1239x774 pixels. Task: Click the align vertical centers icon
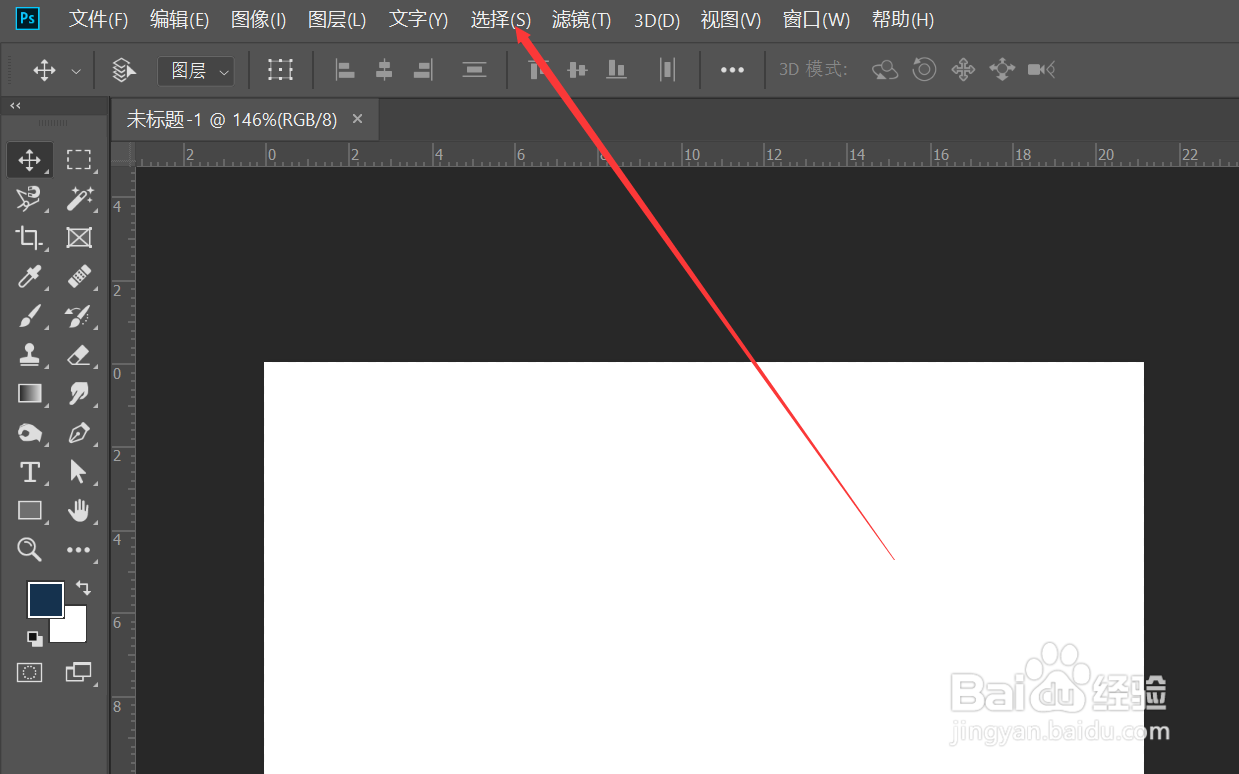577,69
